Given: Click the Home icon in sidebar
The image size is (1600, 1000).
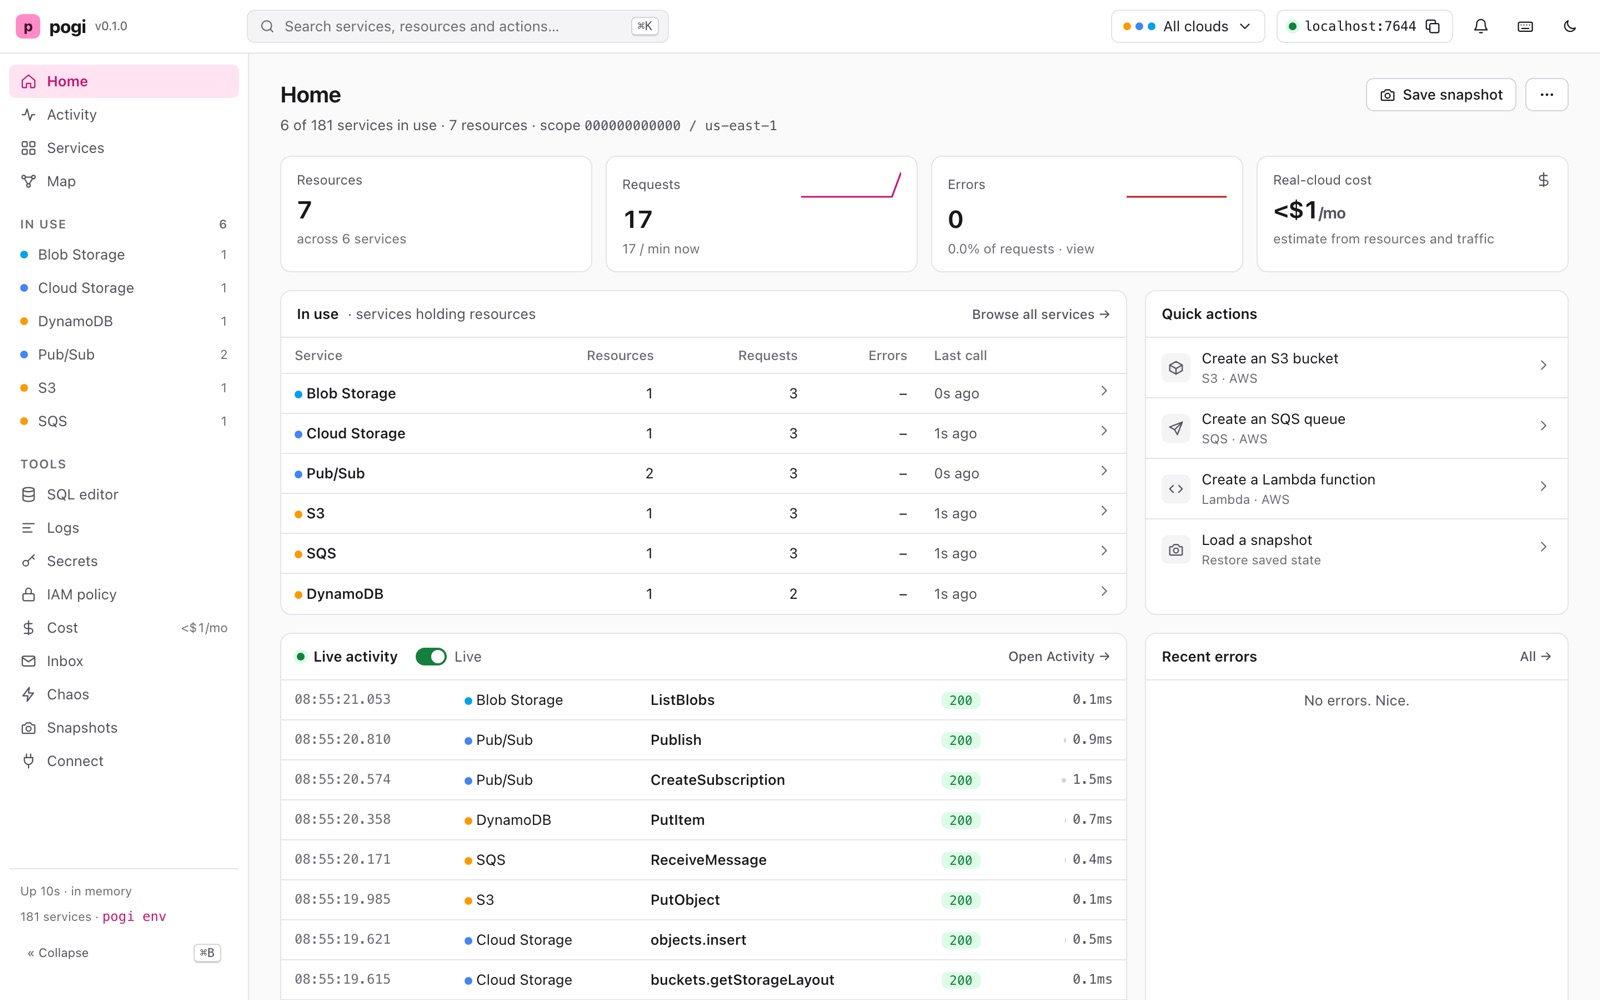Looking at the screenshot, I should point(28,81).
